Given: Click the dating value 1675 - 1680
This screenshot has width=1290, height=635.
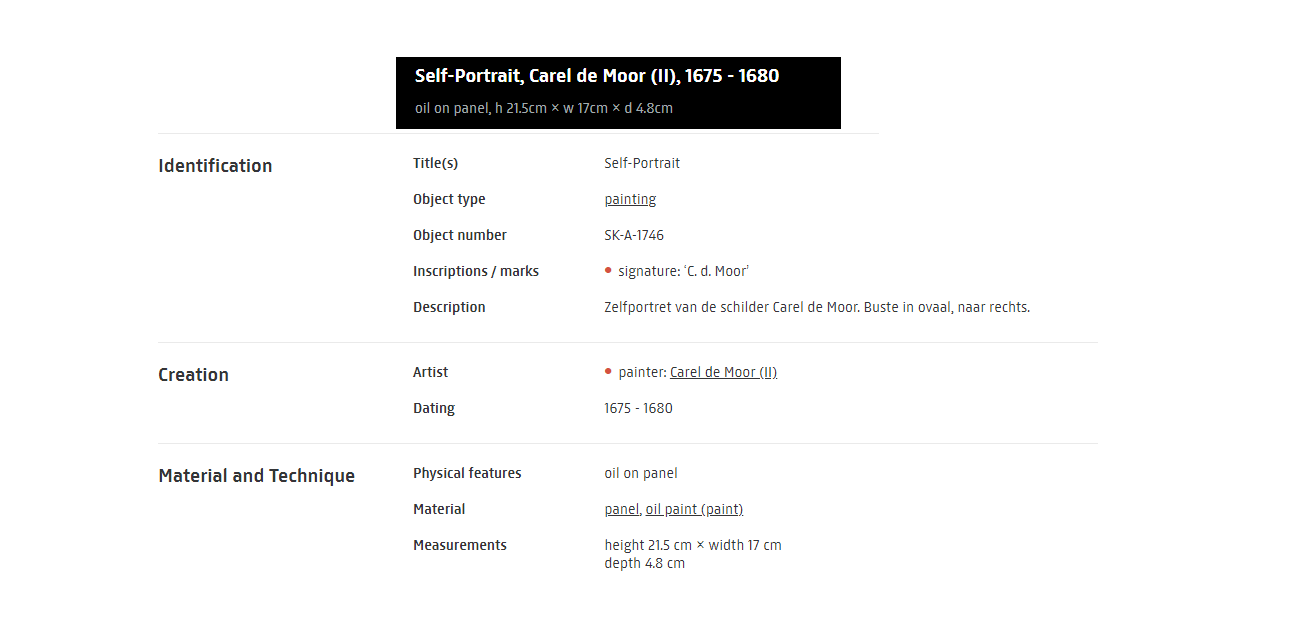Looking at the screenshot, I should (638, 408).
